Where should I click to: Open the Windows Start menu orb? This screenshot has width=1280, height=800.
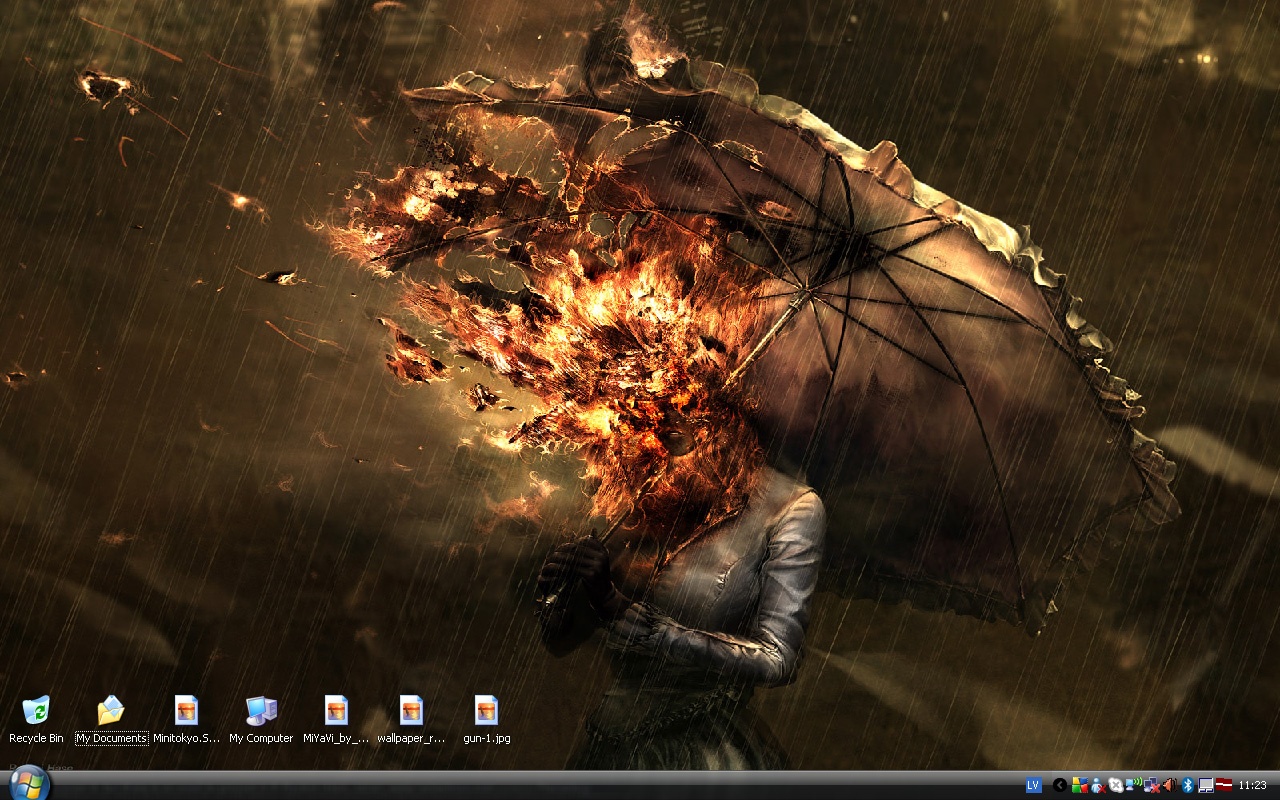click(27, 783)
